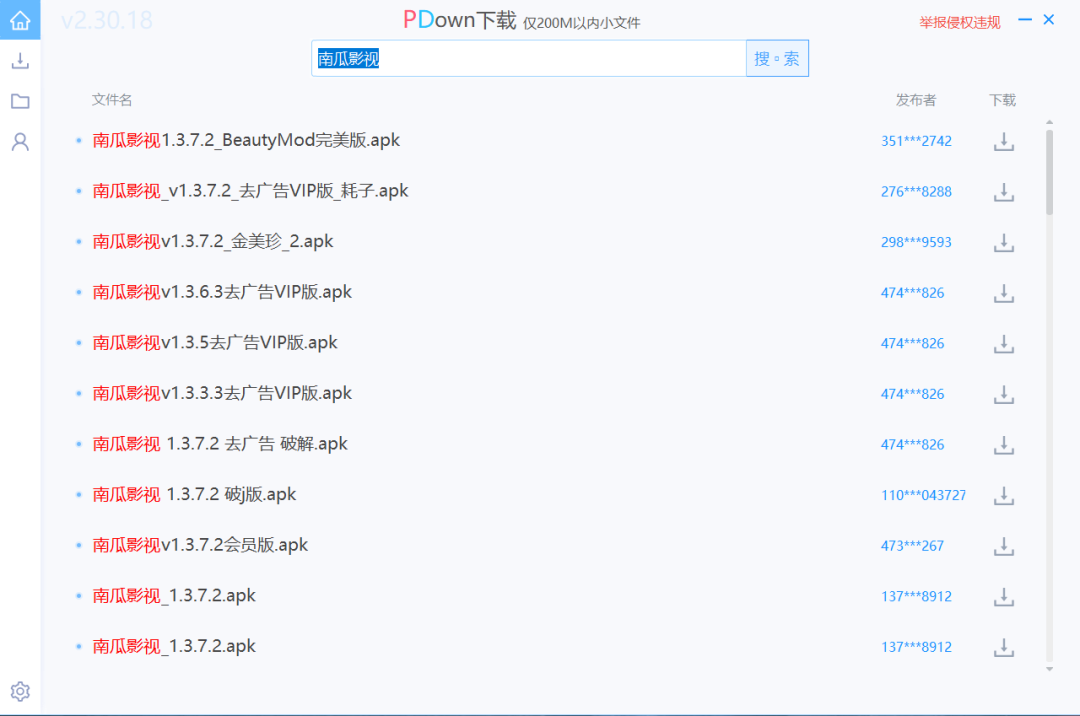Click the 搜索 search button
The height and width of the screenshot is (716, 1080).
pyautogui.click(x=777, y=59)
